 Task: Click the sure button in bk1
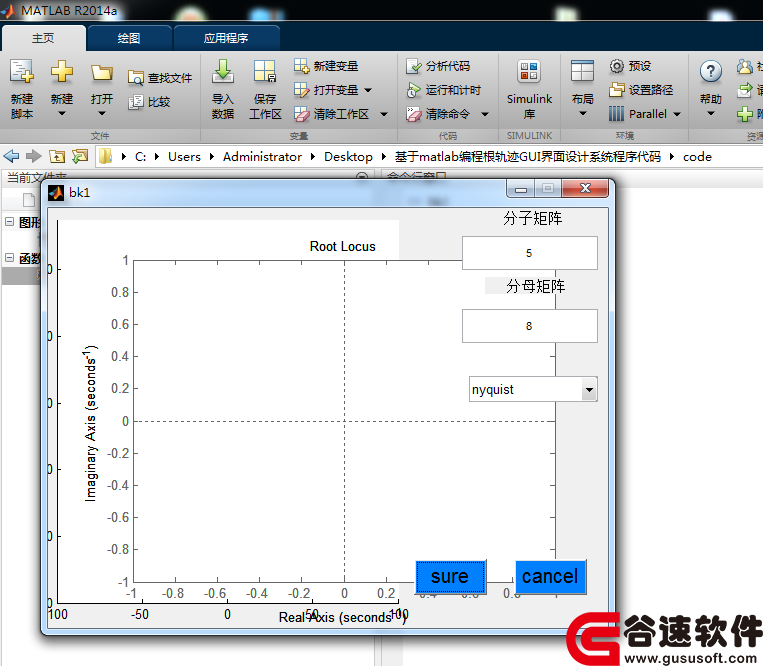click(x=451, y=576)
